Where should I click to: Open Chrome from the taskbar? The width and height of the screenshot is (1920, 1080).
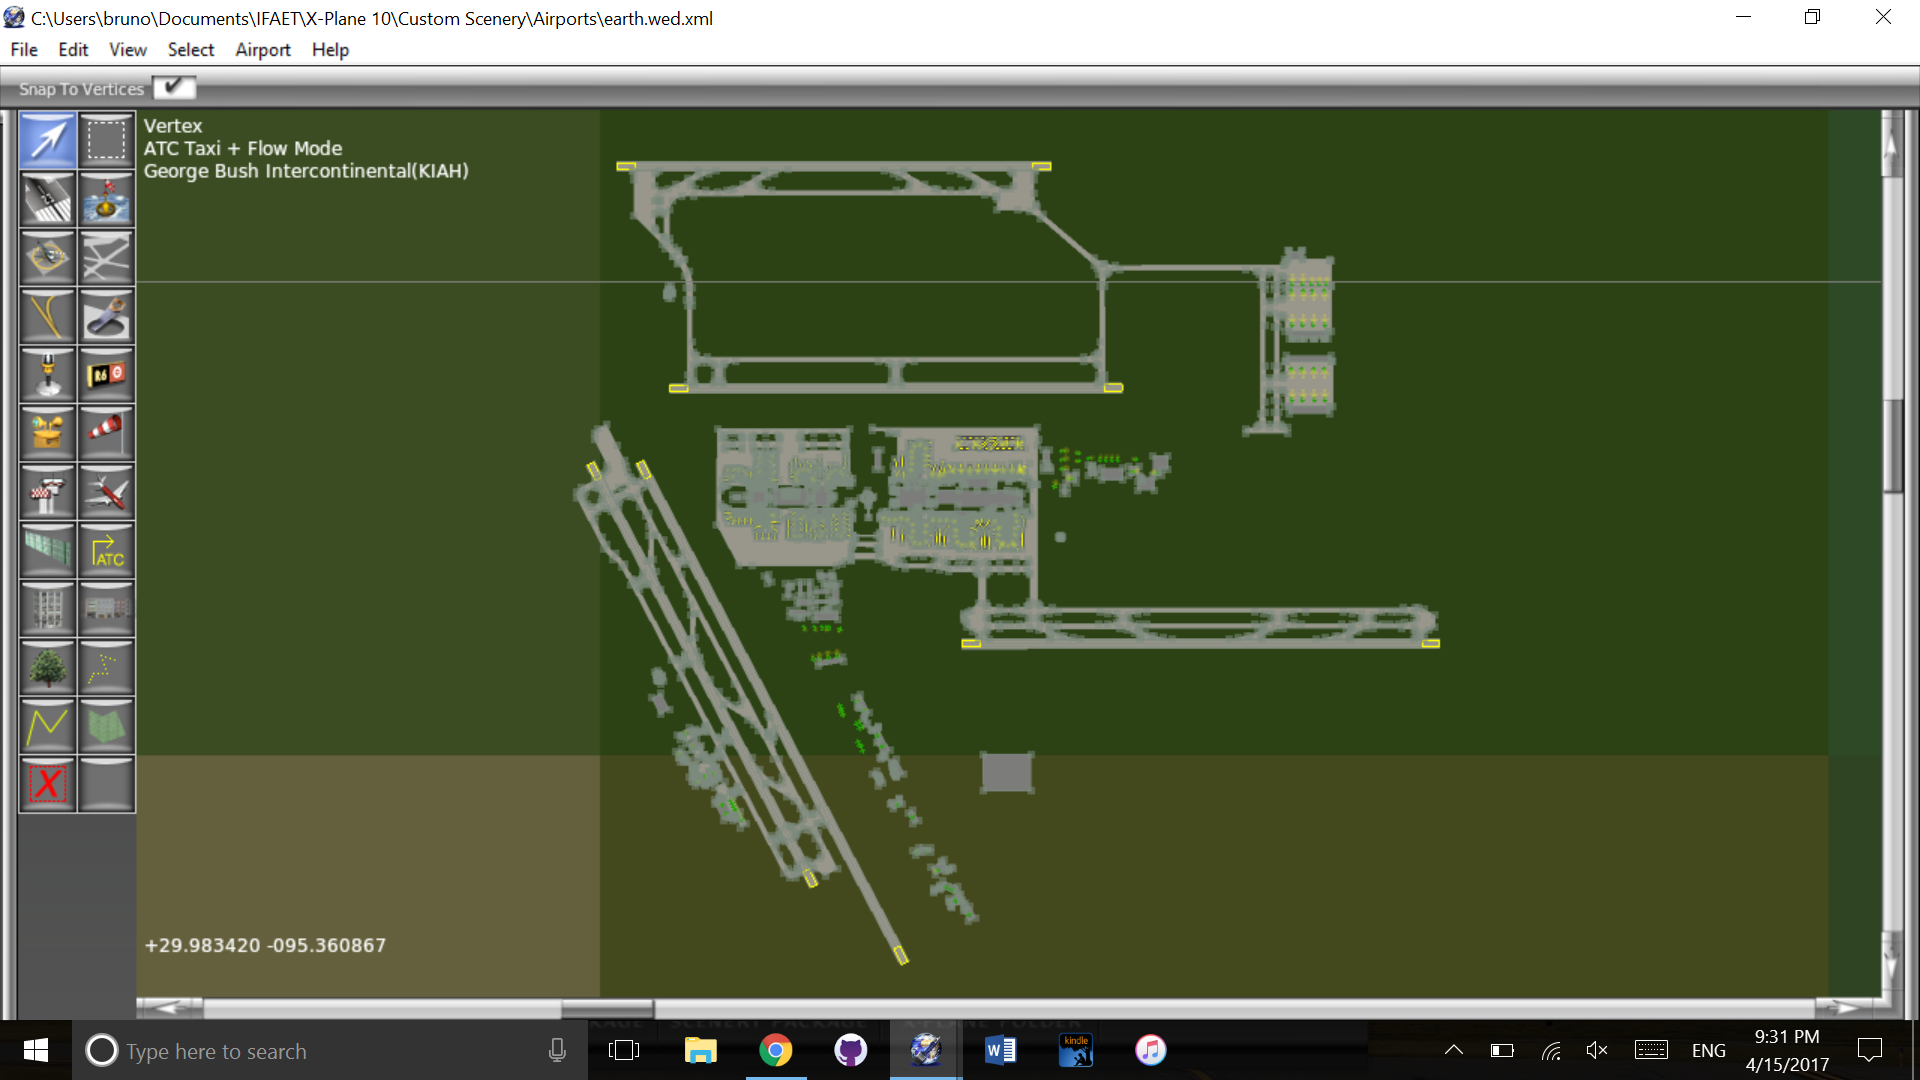pyautogui.click(x=775, y=1050)
